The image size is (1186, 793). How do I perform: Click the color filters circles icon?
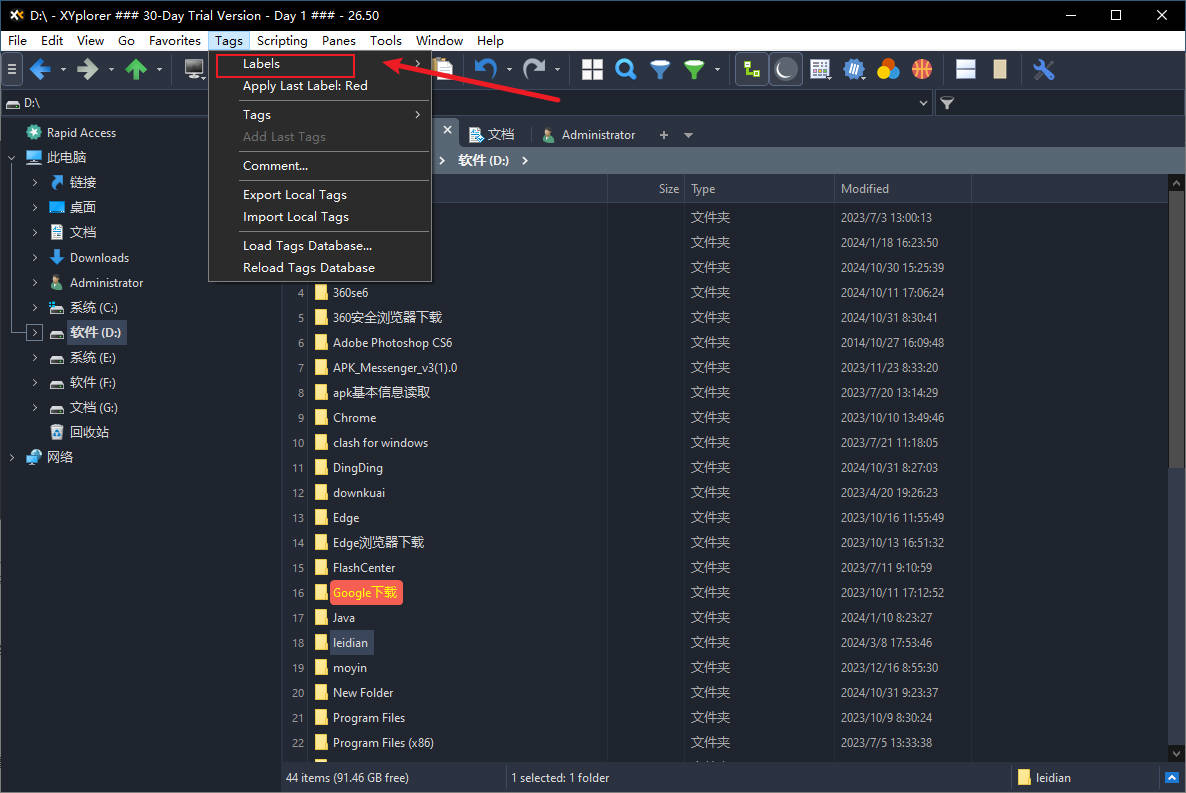(x=888, y=69)
